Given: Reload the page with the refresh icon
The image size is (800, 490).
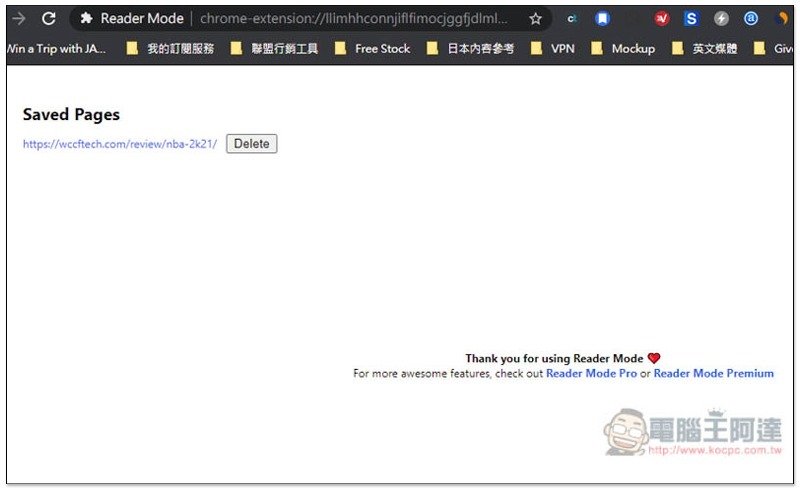Looking at the screenshot, I should (x=48, y=19).
